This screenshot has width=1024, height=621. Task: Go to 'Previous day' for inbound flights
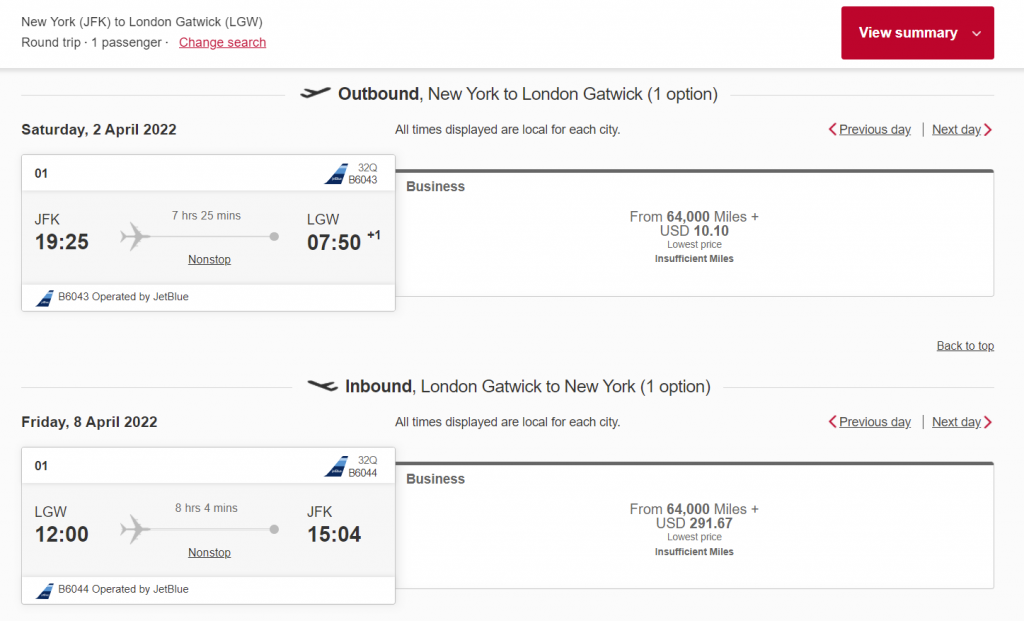pos(876,421)
